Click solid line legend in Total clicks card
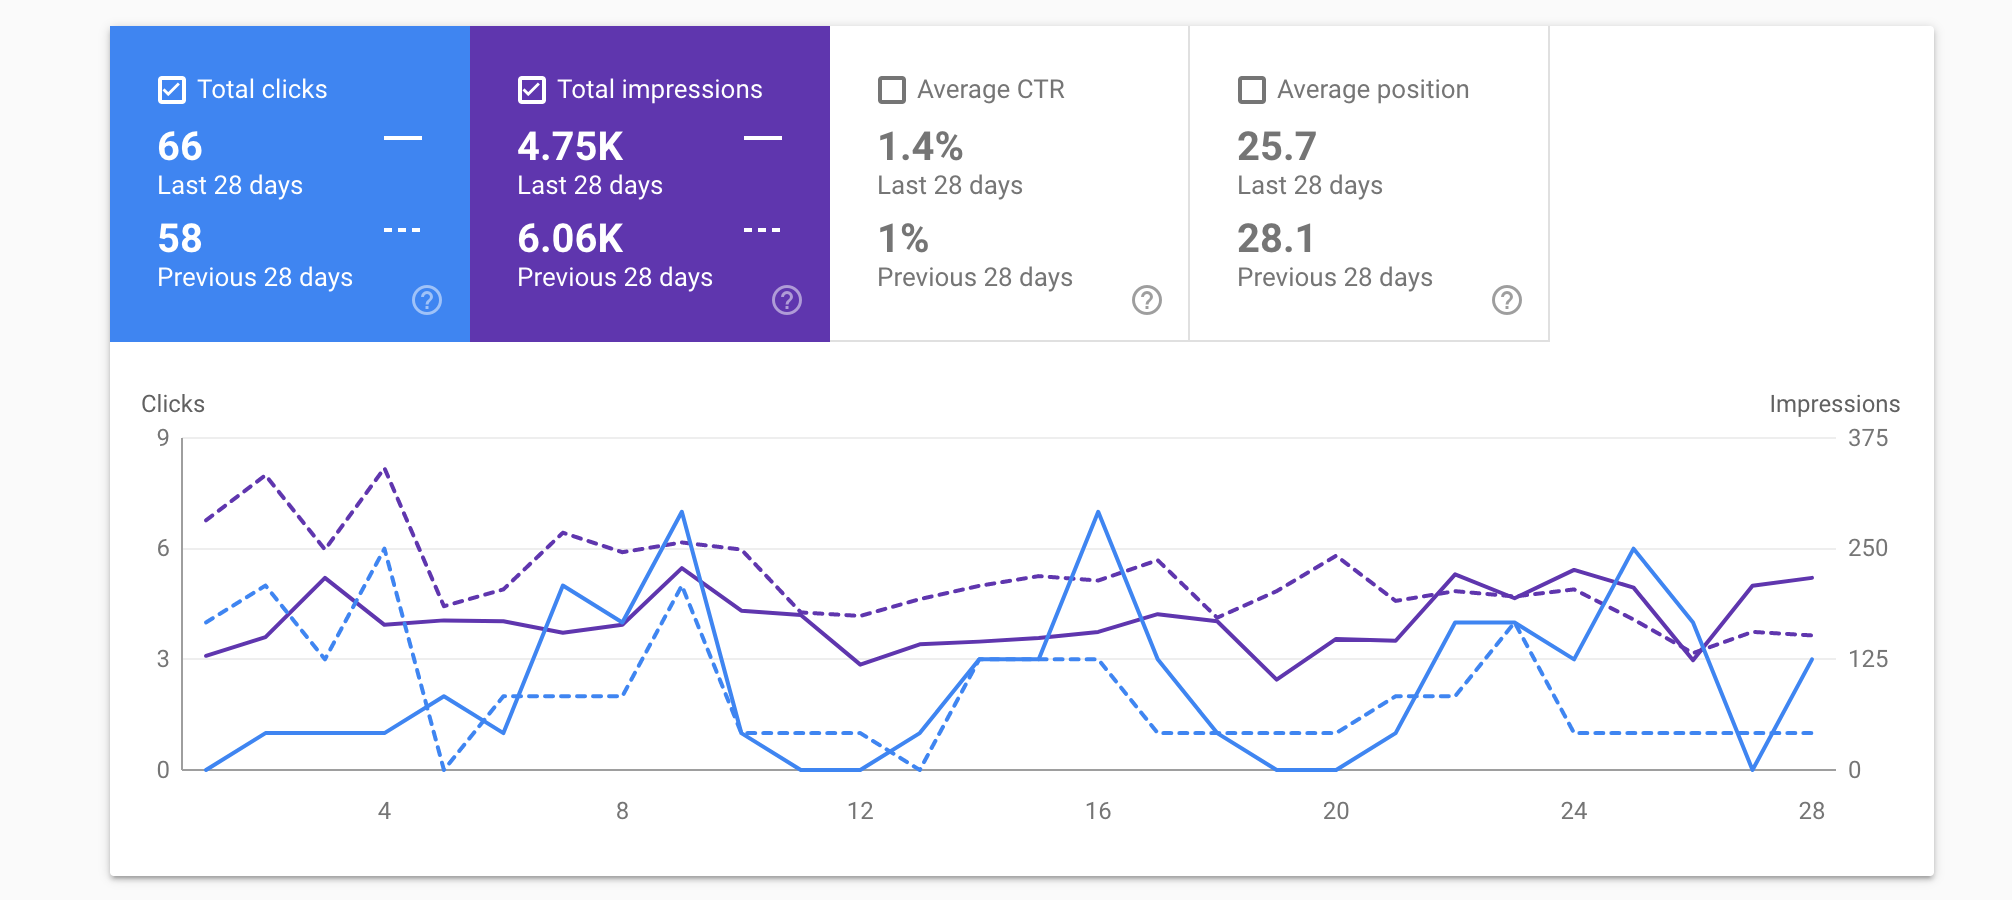The width and height of the screenshot is (2012, 900). click(402, 138)
